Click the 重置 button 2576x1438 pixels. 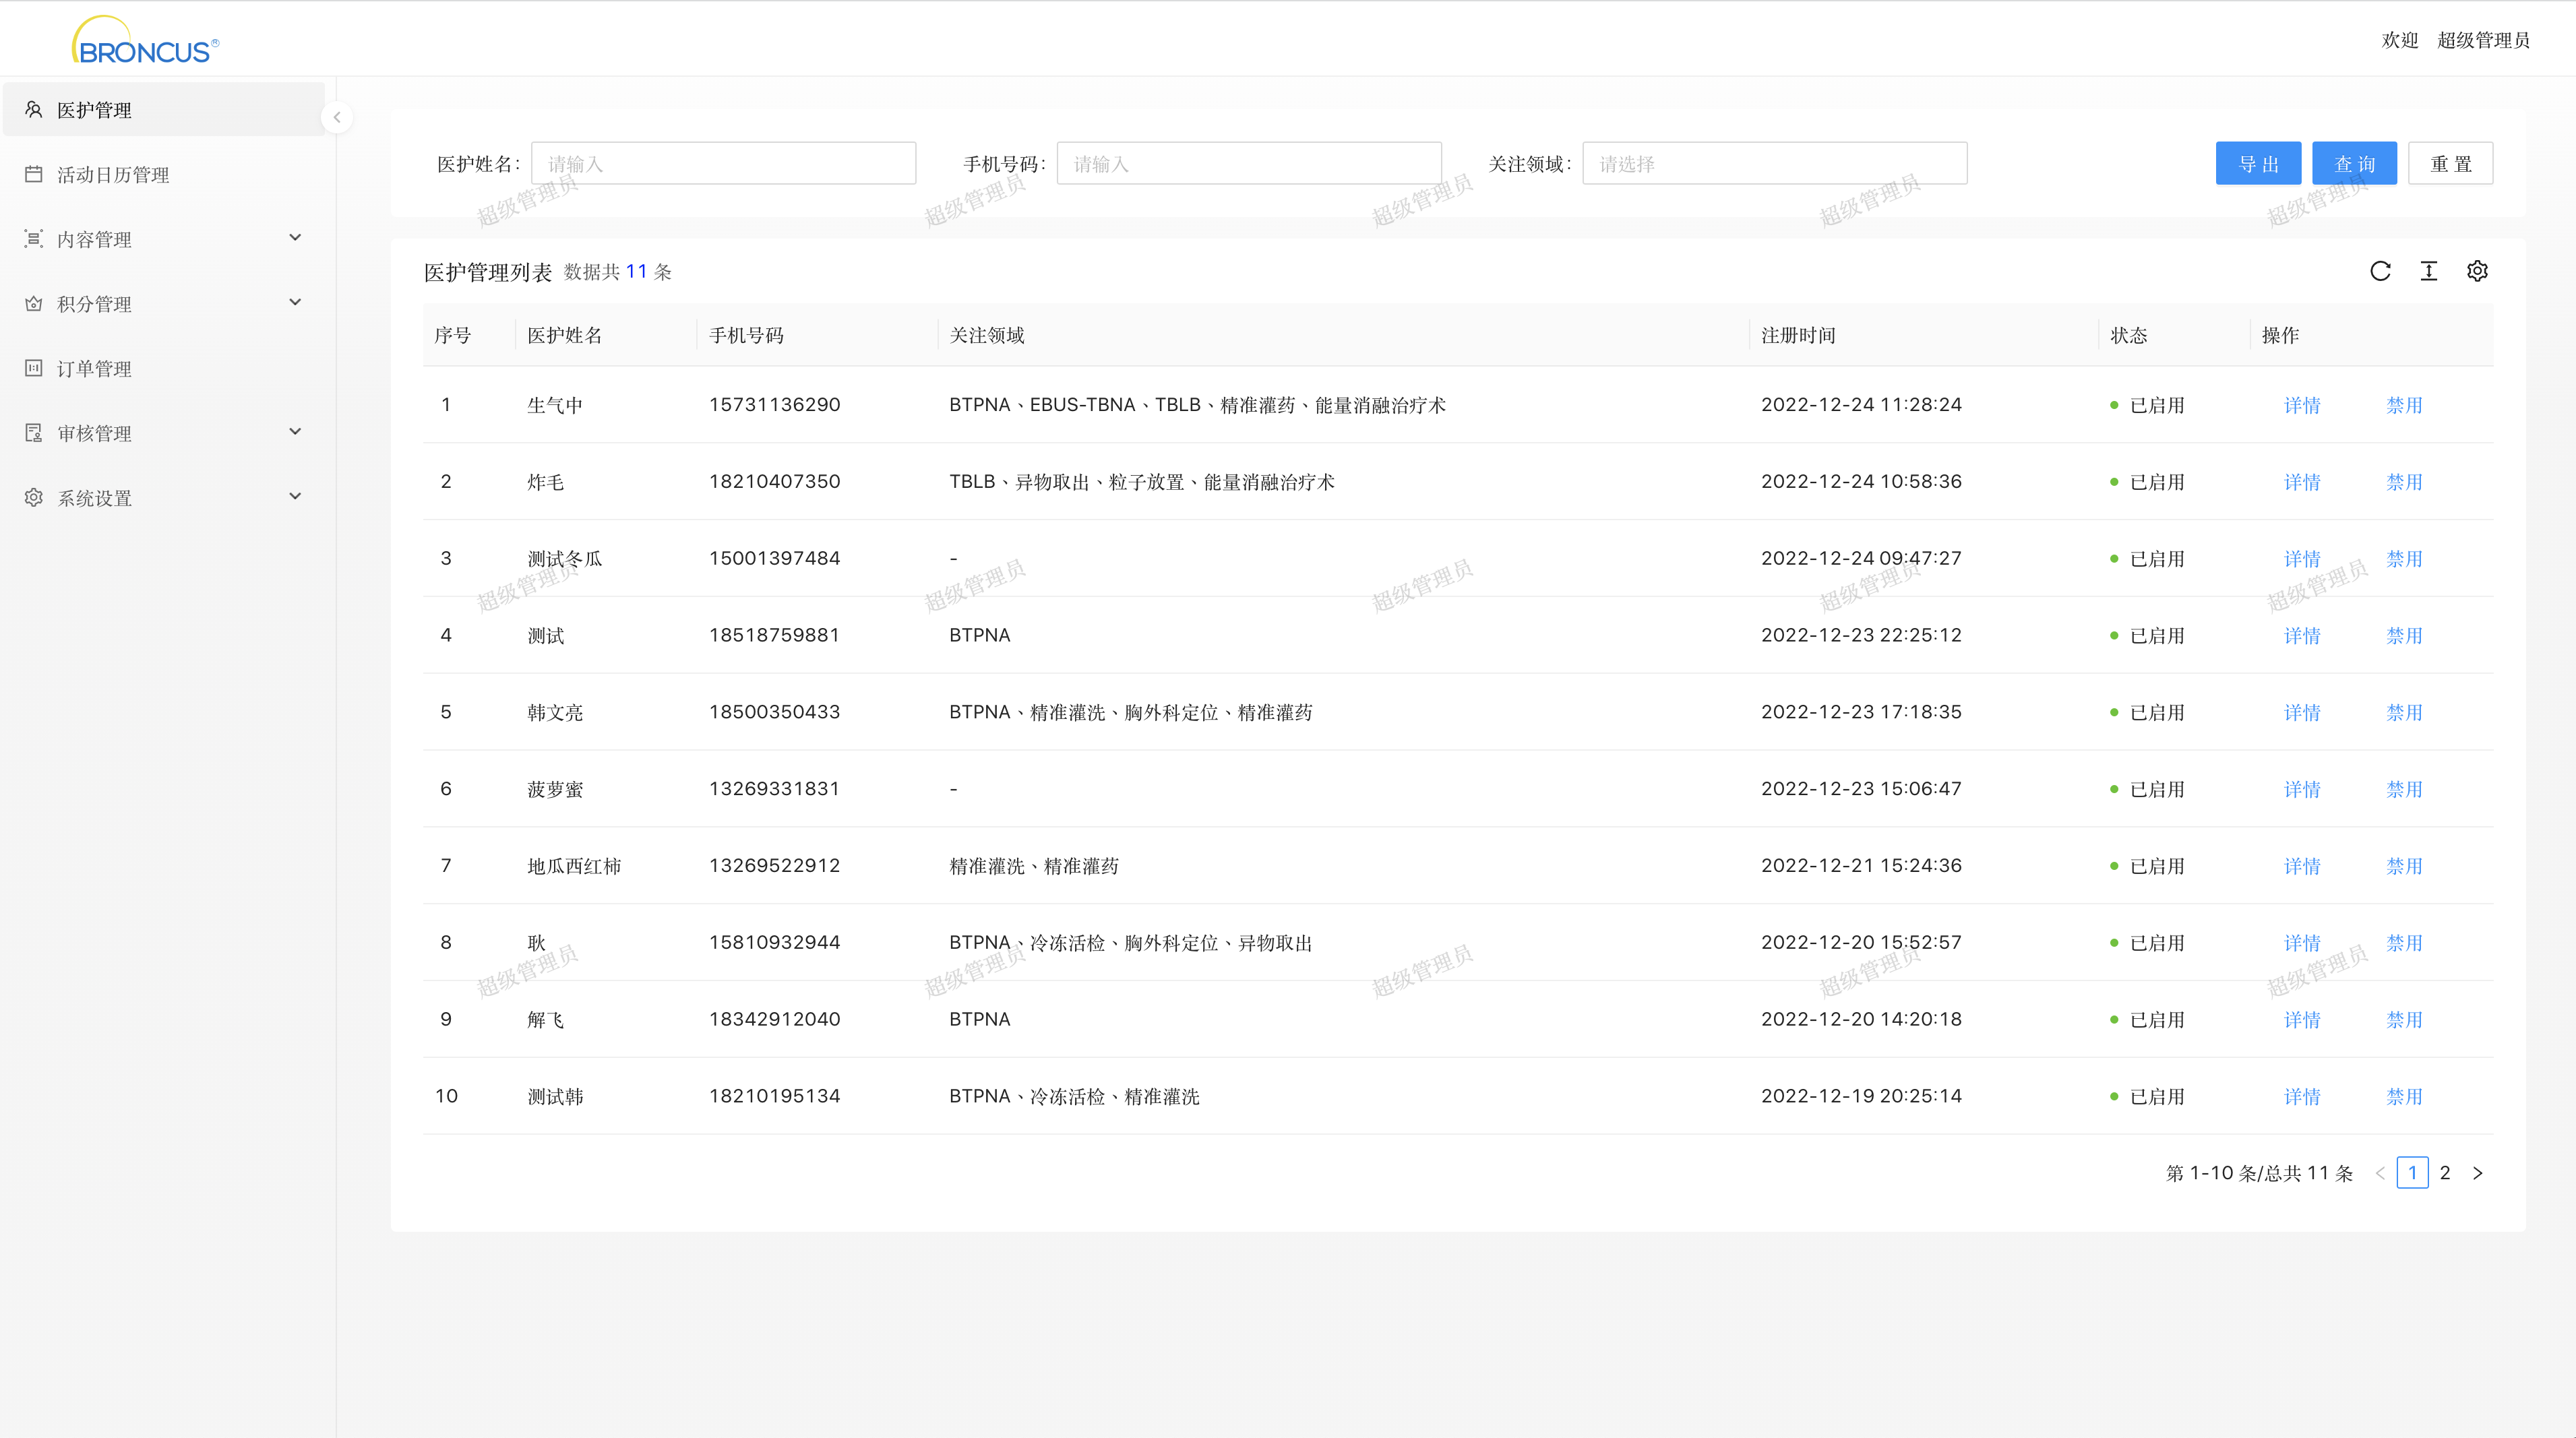coord(2450,163)
